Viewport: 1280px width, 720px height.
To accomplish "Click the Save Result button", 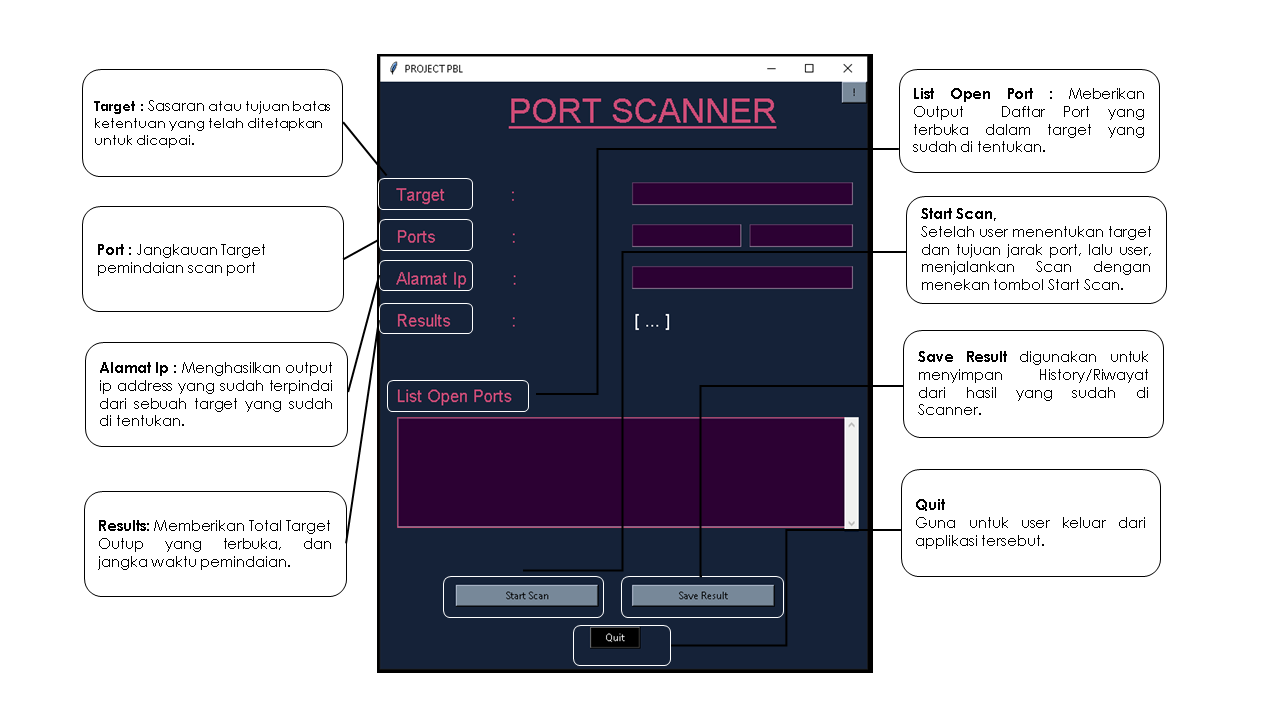I will 703,595.
